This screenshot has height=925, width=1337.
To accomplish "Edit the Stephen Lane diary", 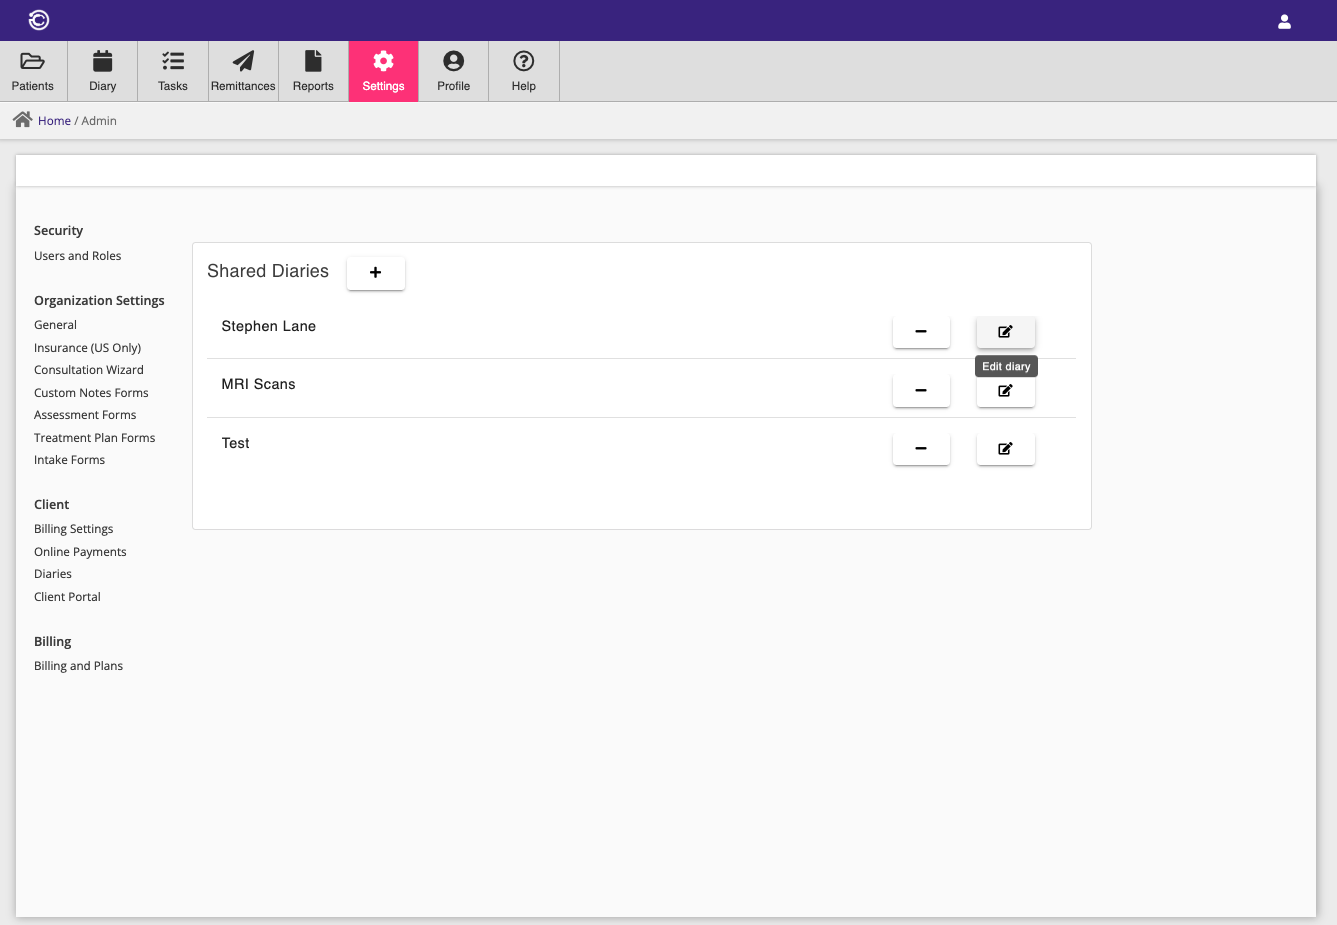I will (x=1005, y=332).
